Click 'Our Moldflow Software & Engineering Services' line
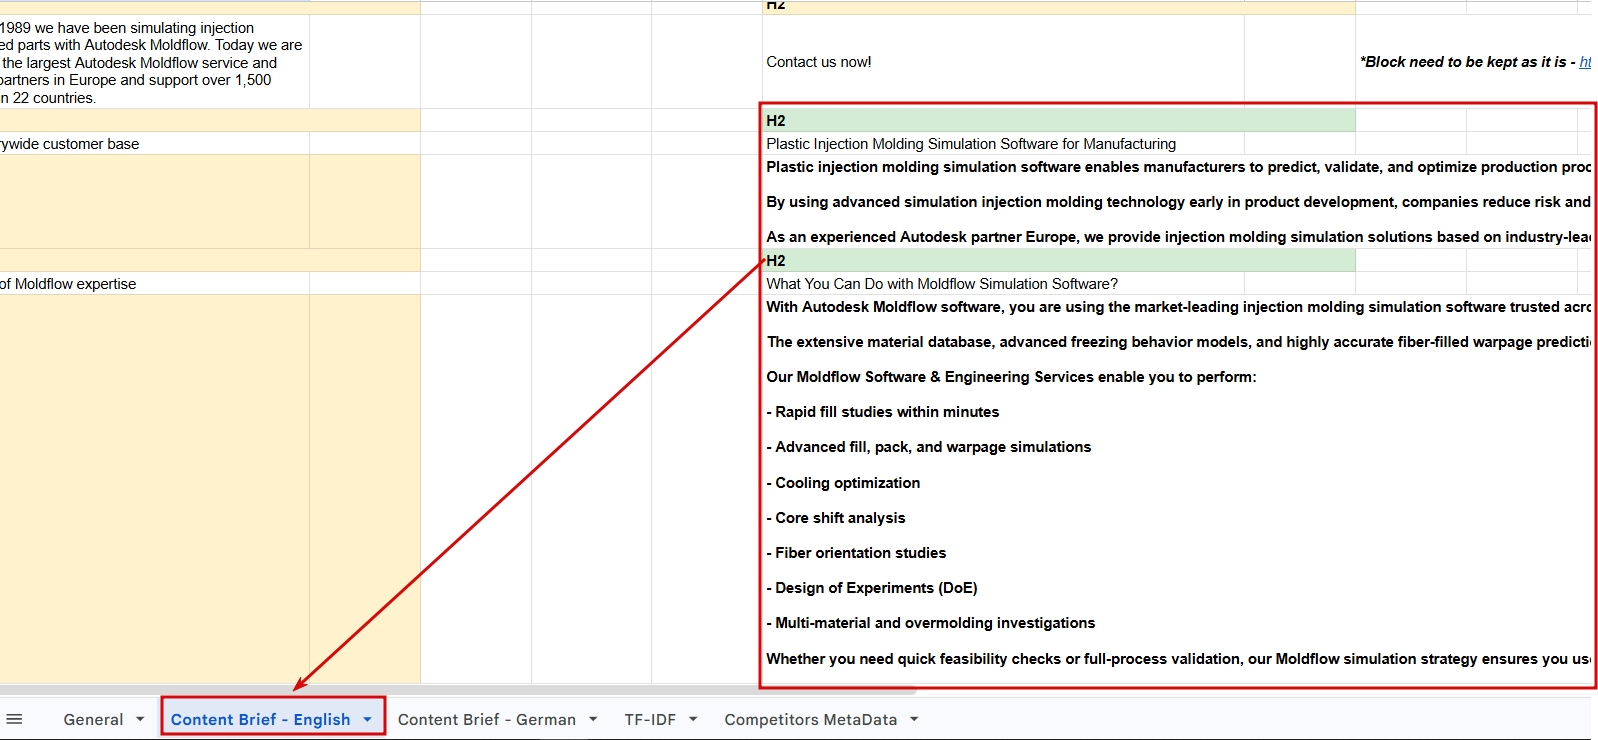1598x740 pixels. coord(1011,377)
